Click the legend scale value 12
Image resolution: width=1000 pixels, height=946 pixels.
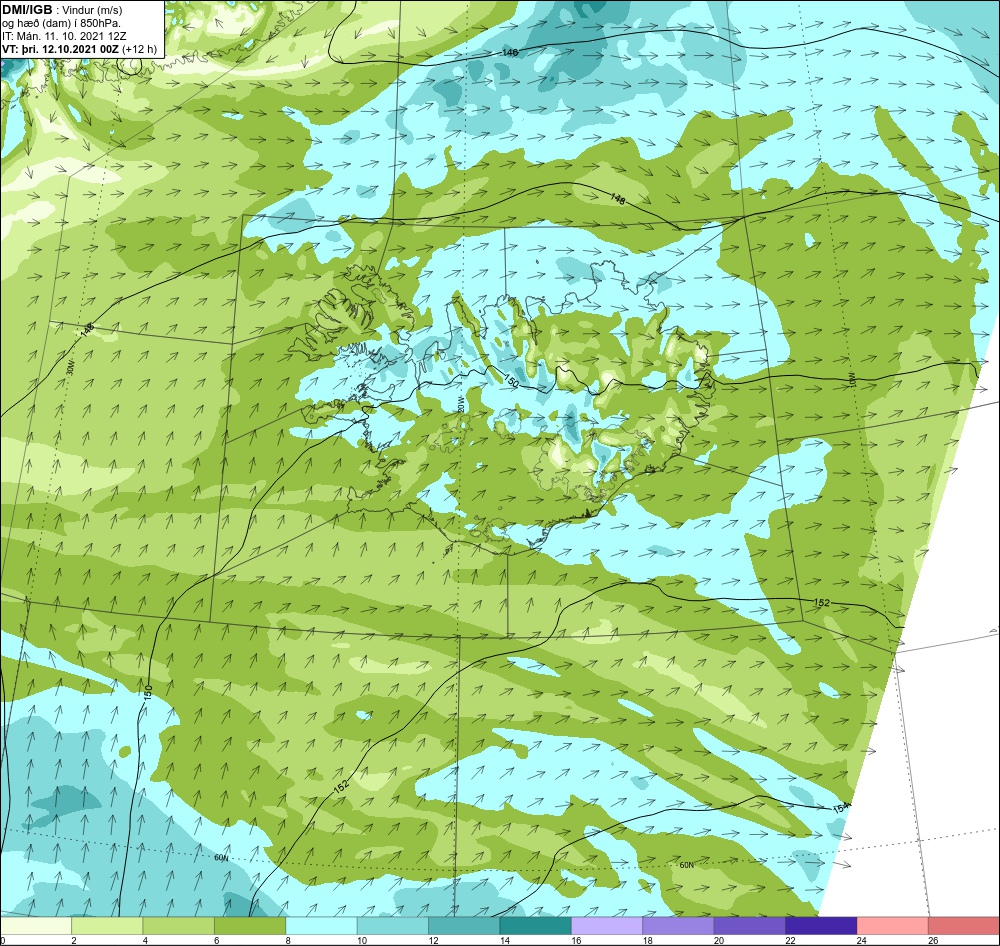pos(434,940)
